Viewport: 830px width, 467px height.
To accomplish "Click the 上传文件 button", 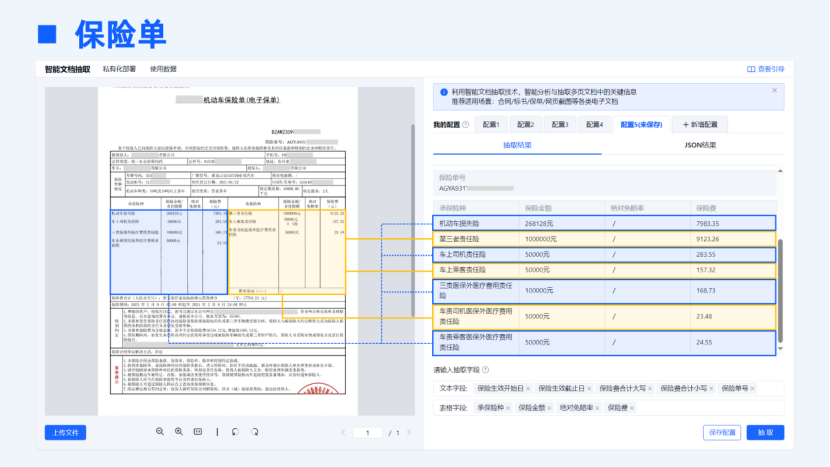I will (x=66, y=432).
